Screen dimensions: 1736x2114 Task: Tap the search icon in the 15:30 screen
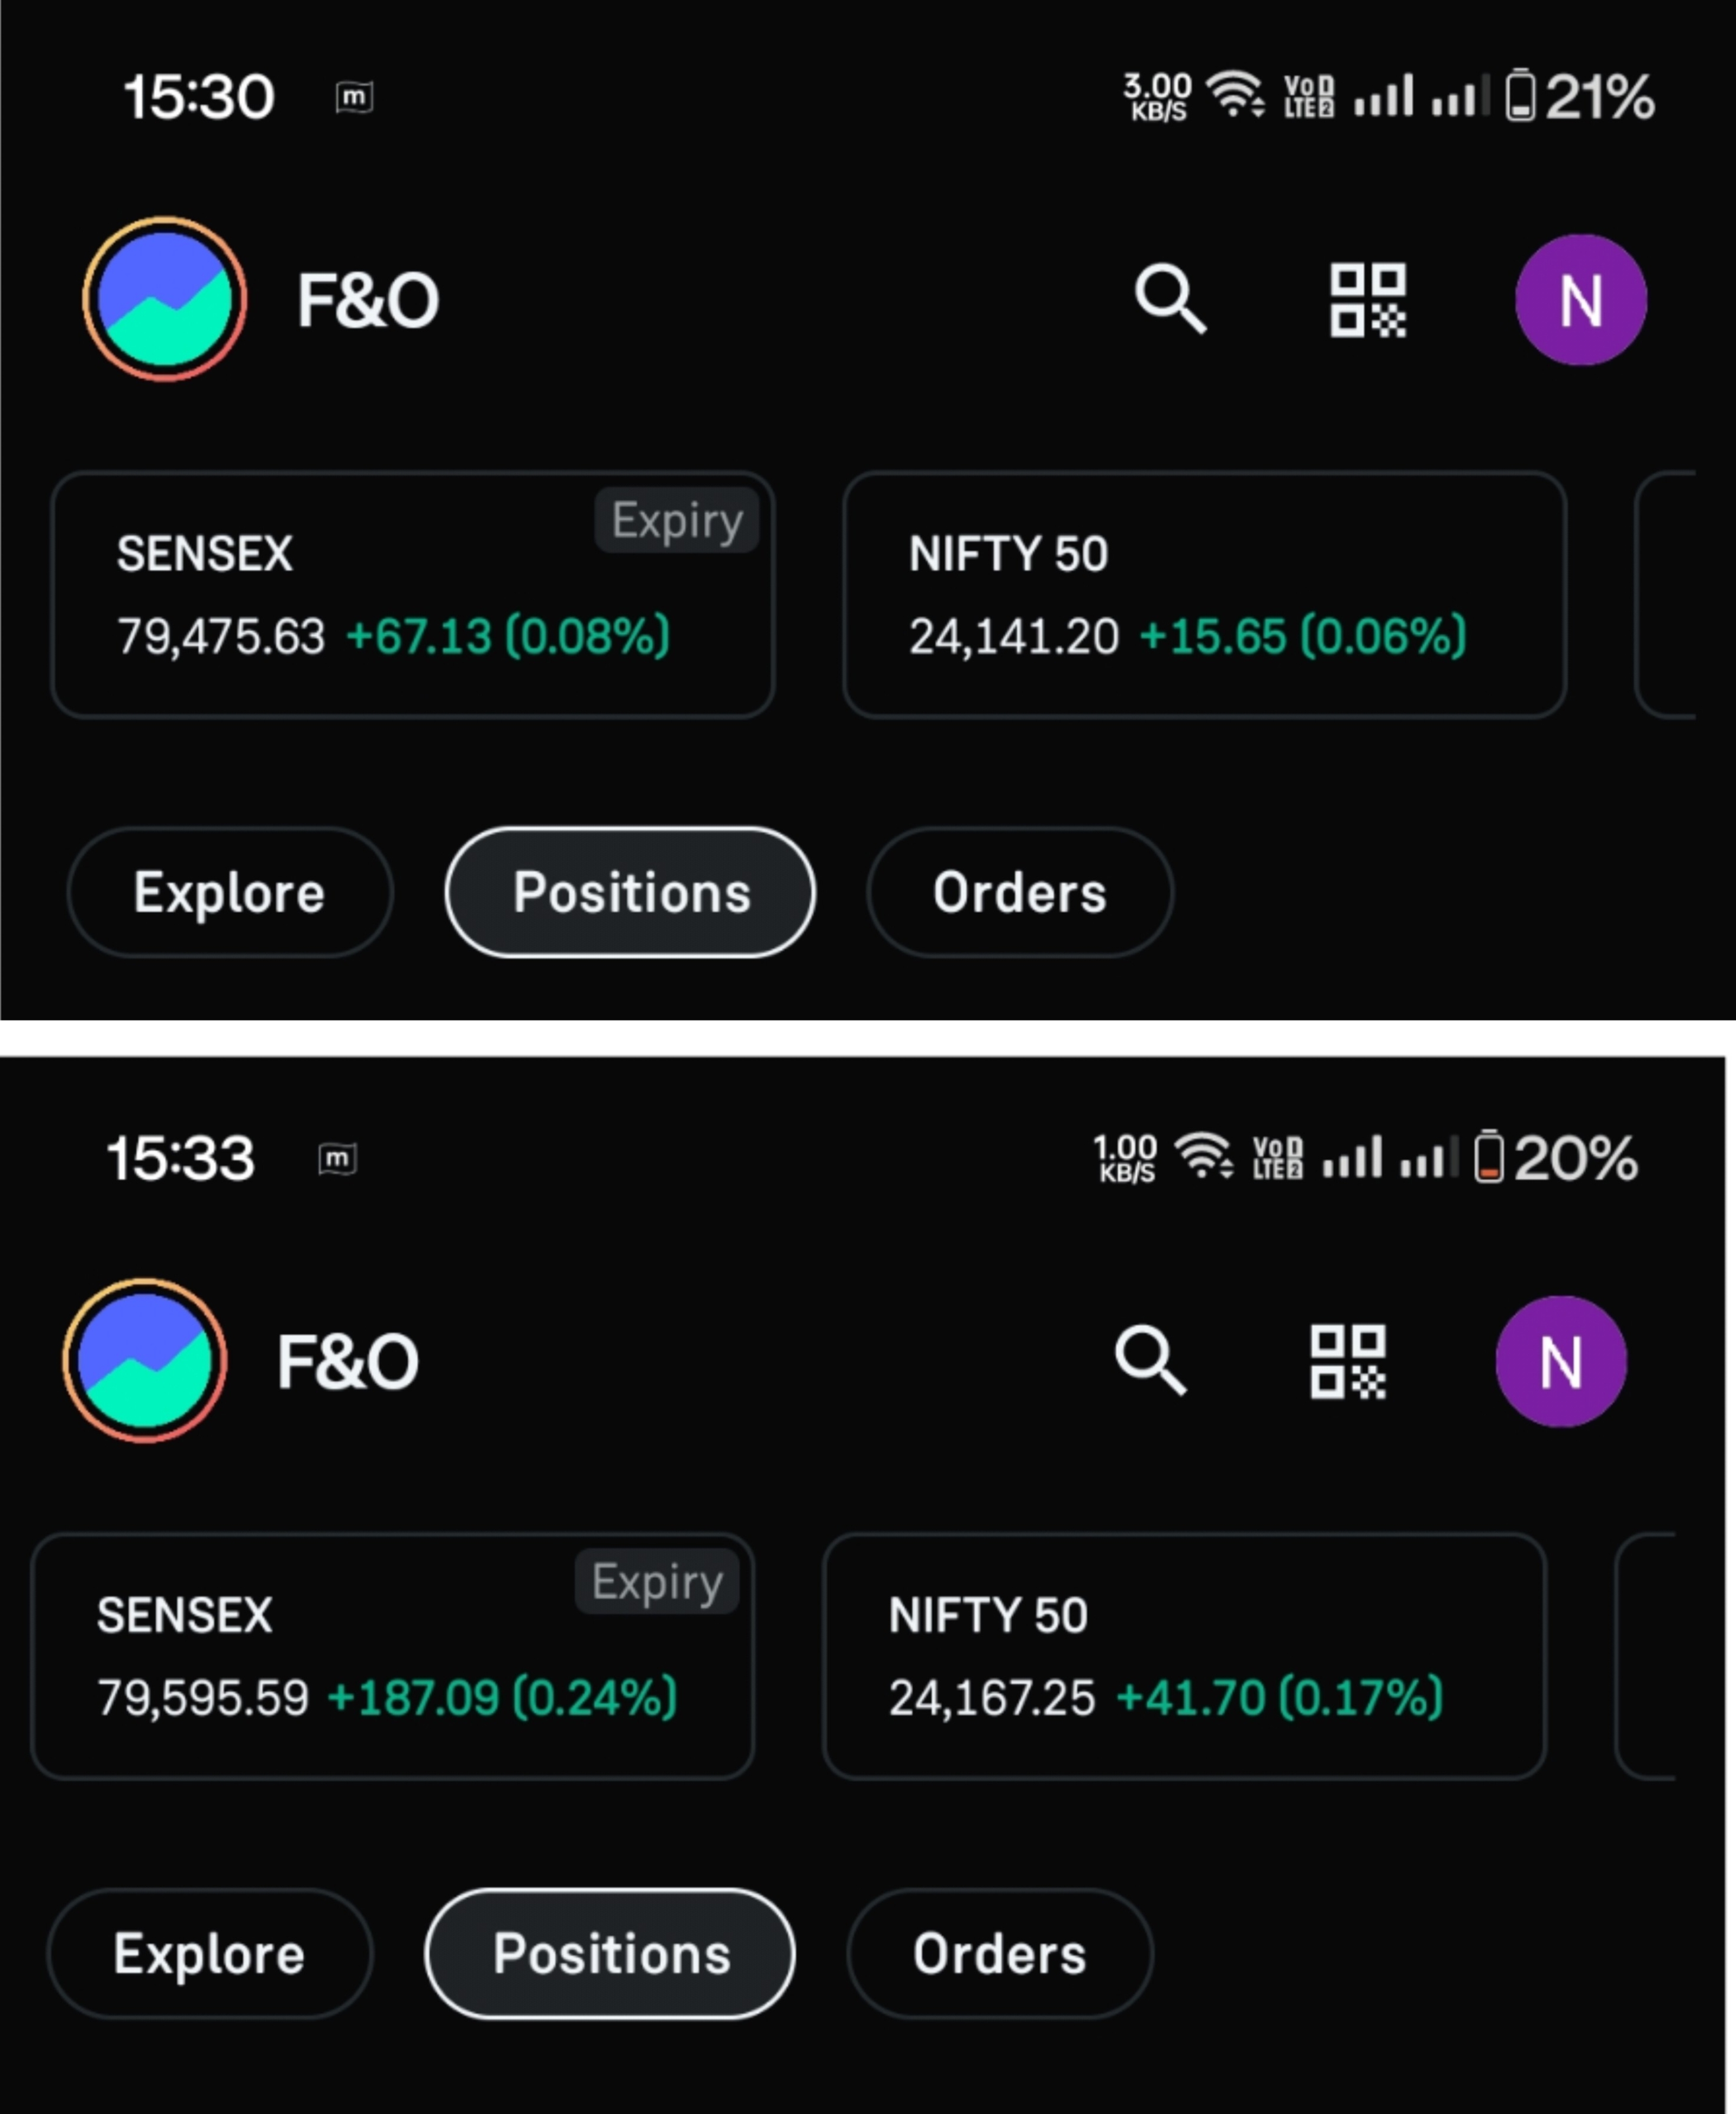point(1169,298)
